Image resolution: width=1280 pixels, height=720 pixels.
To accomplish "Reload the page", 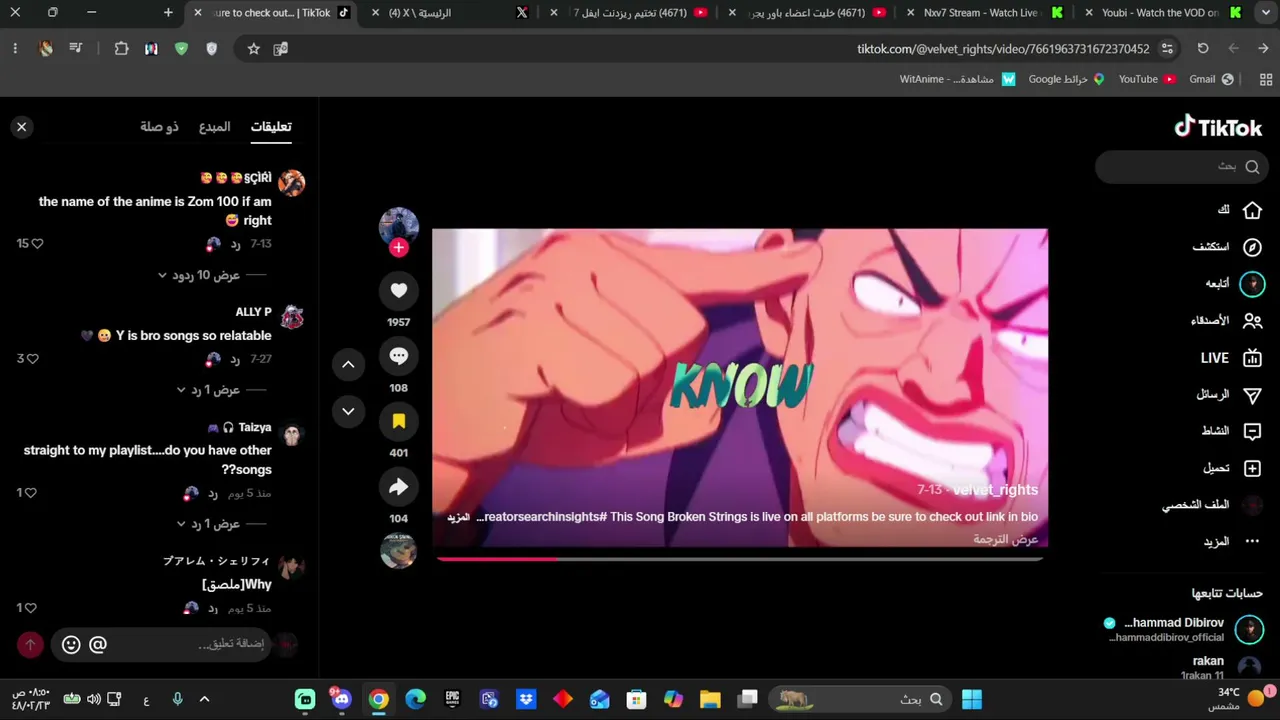I will [1203, 49].
